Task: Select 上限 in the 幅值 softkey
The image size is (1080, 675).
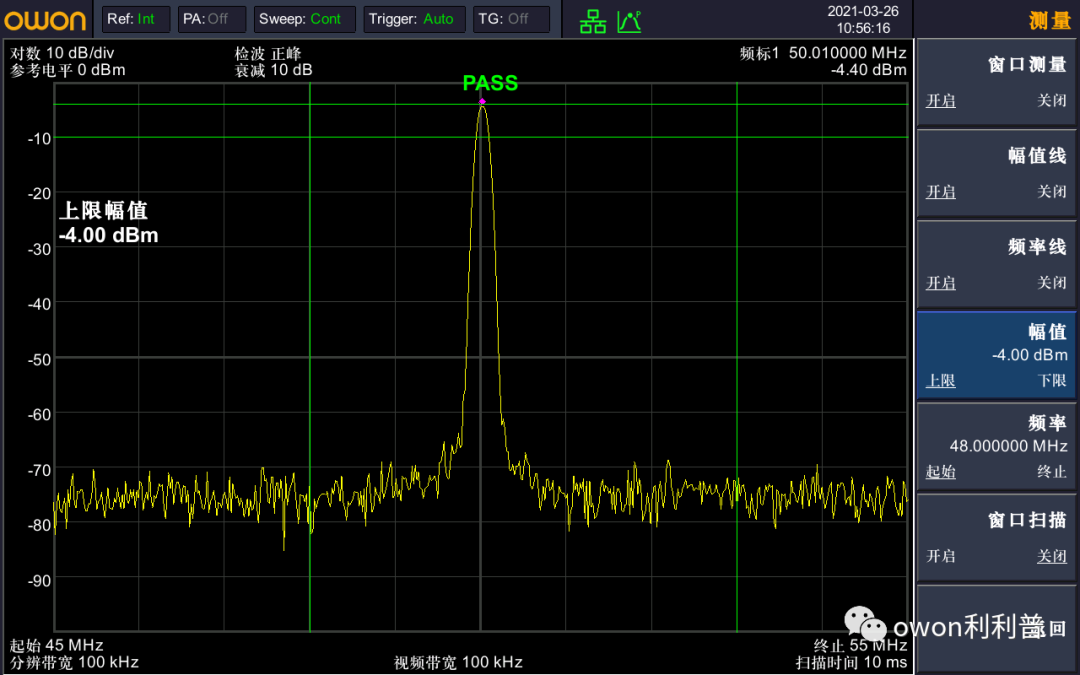Action: [x=940, y=380]
